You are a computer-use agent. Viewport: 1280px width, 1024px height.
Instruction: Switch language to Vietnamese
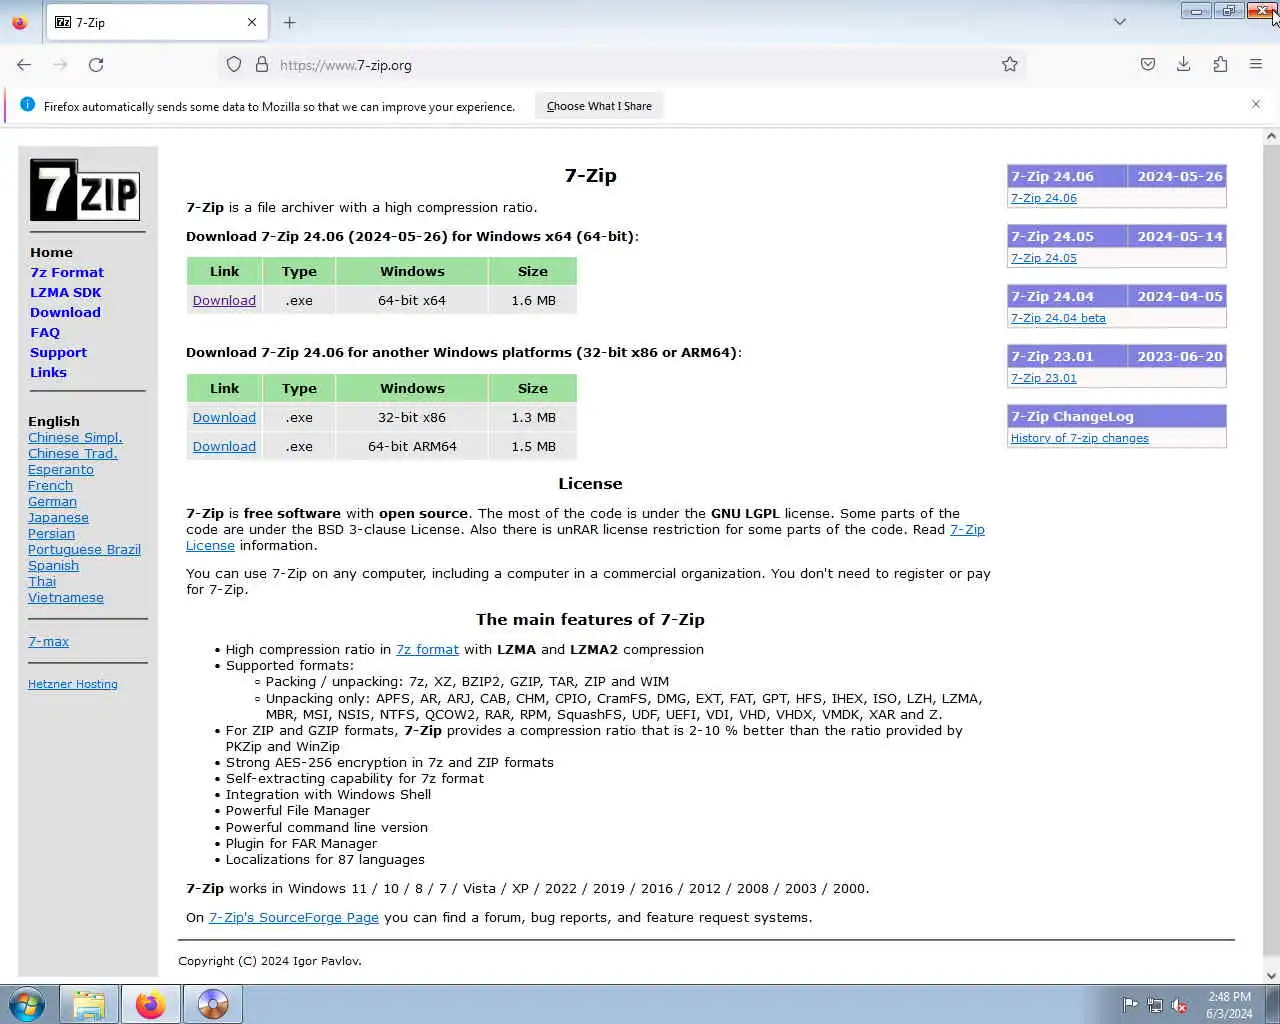(66, 598)
